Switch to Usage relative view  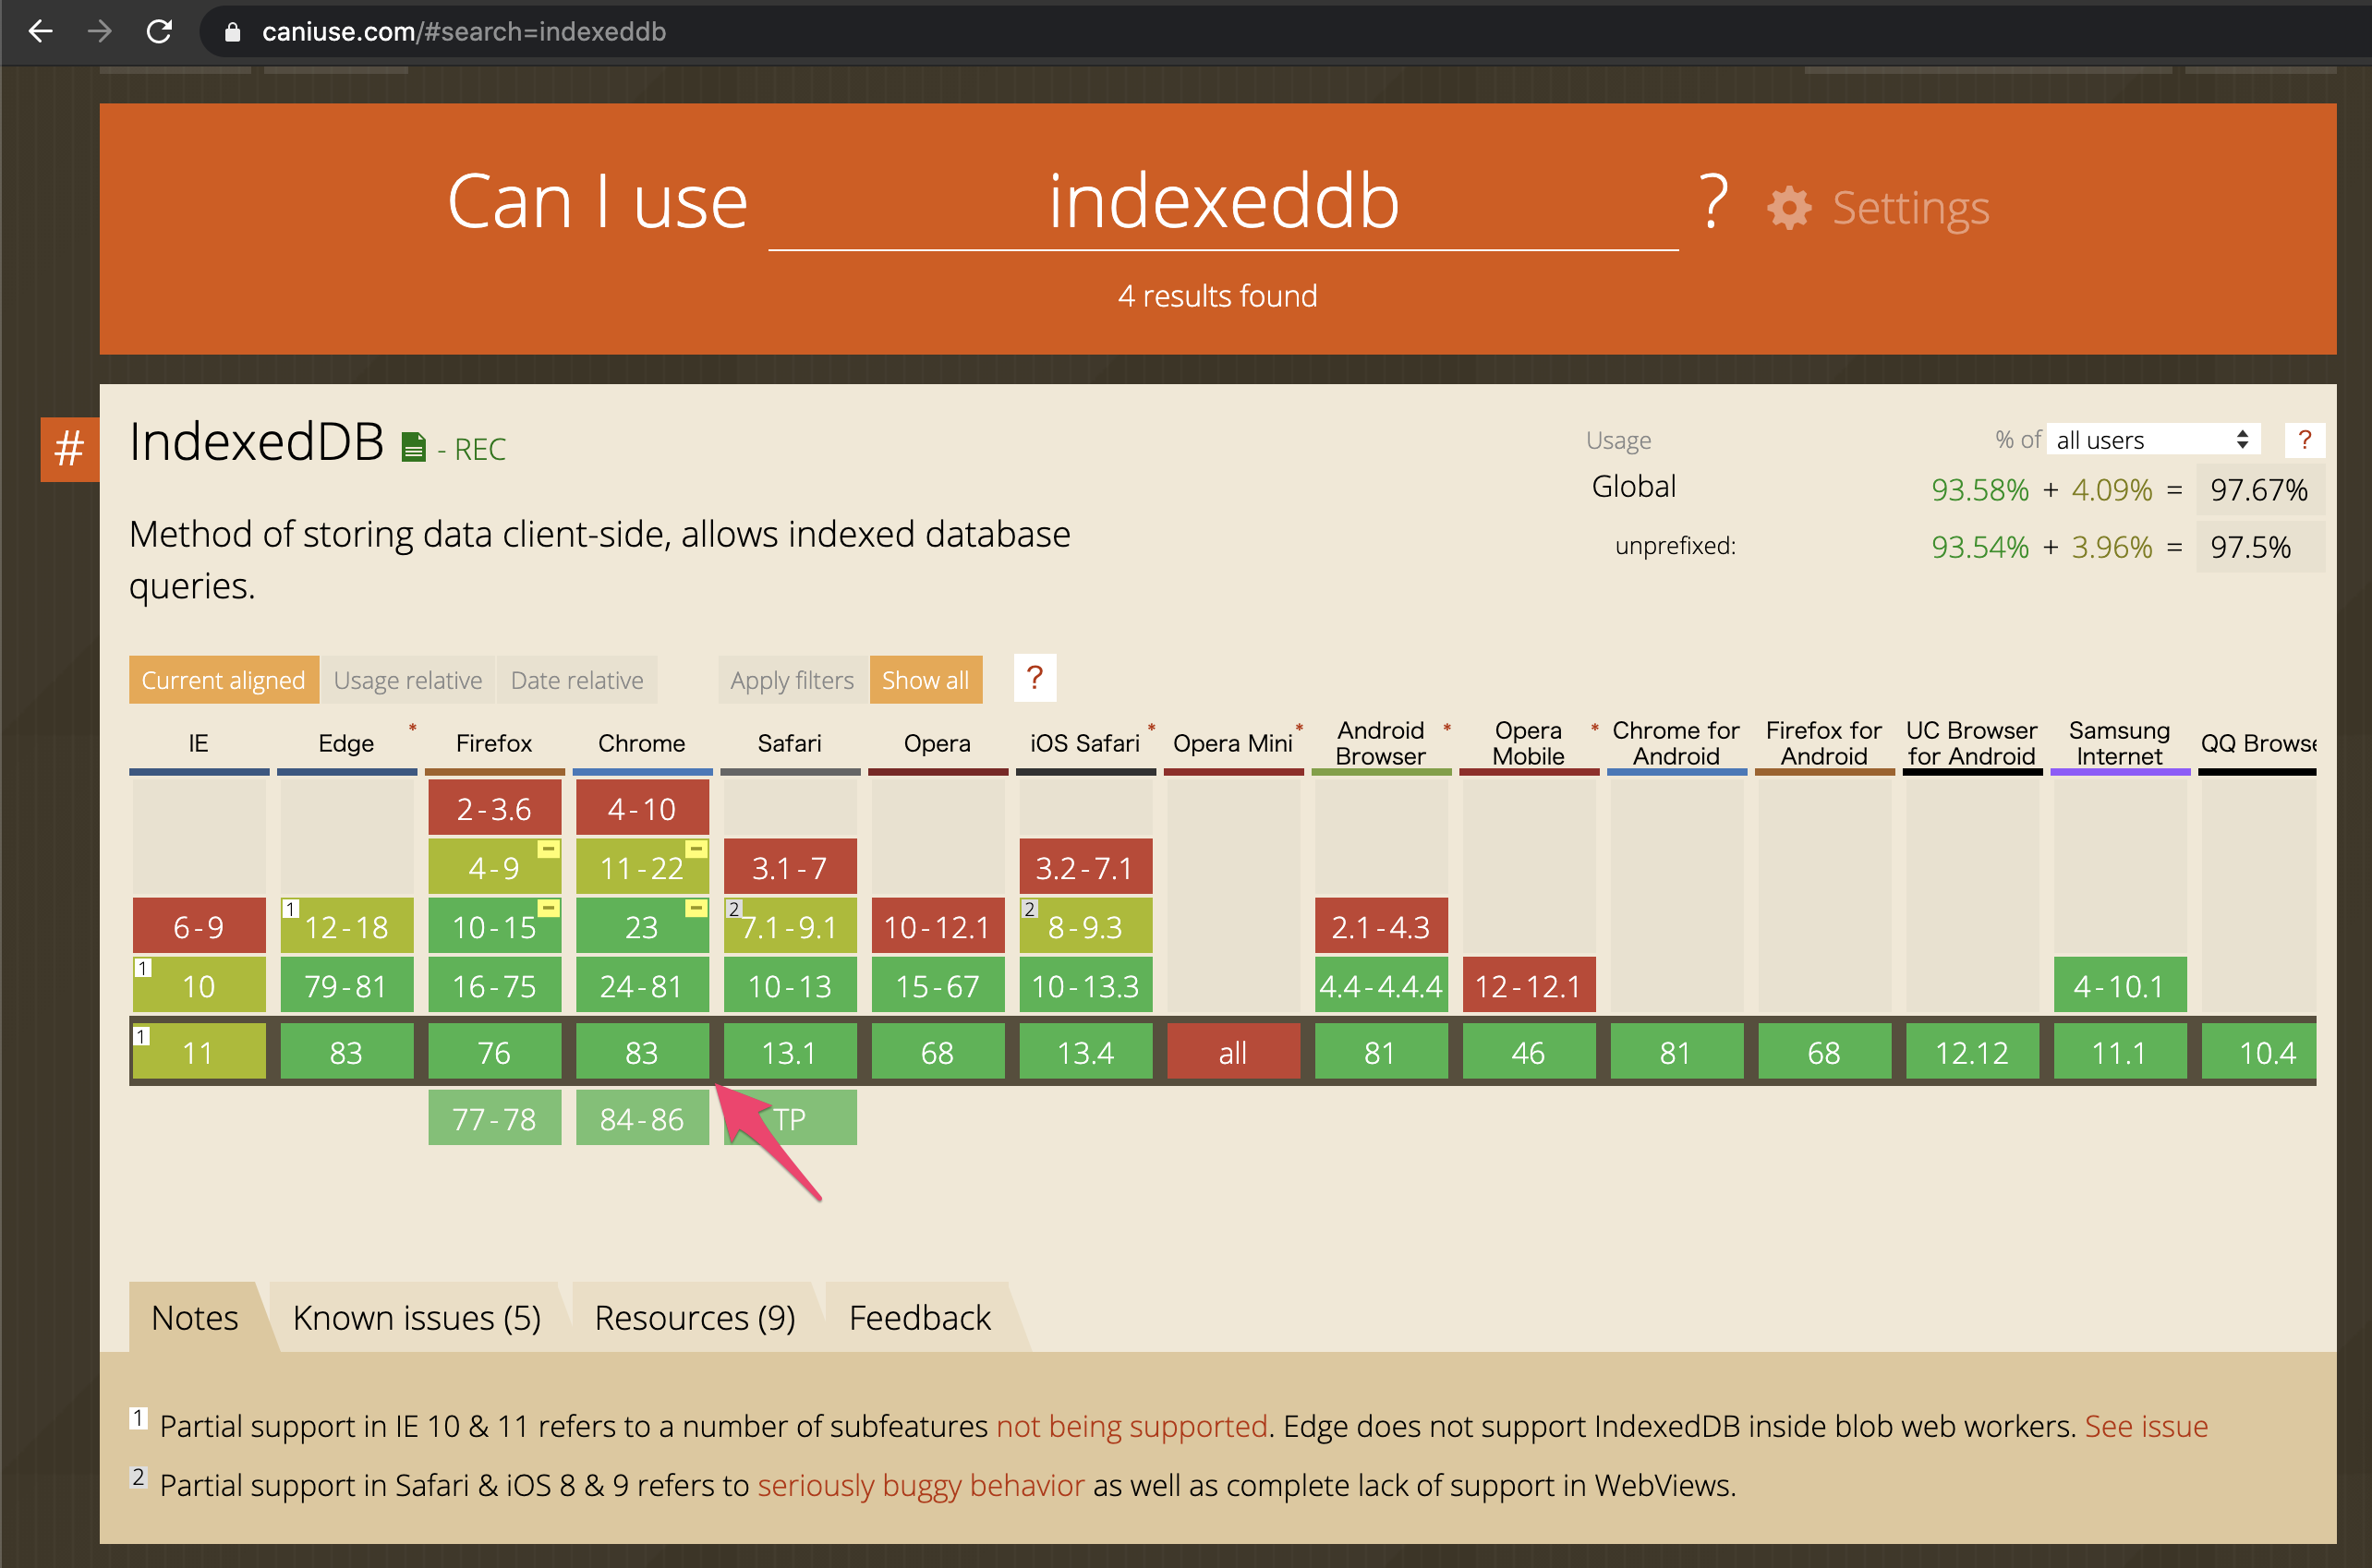[407, 680]
